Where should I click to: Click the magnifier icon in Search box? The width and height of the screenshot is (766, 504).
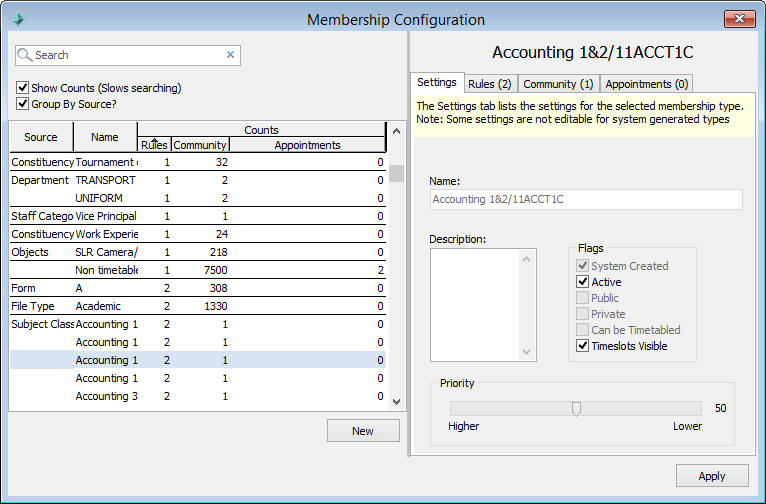(24, 55)
